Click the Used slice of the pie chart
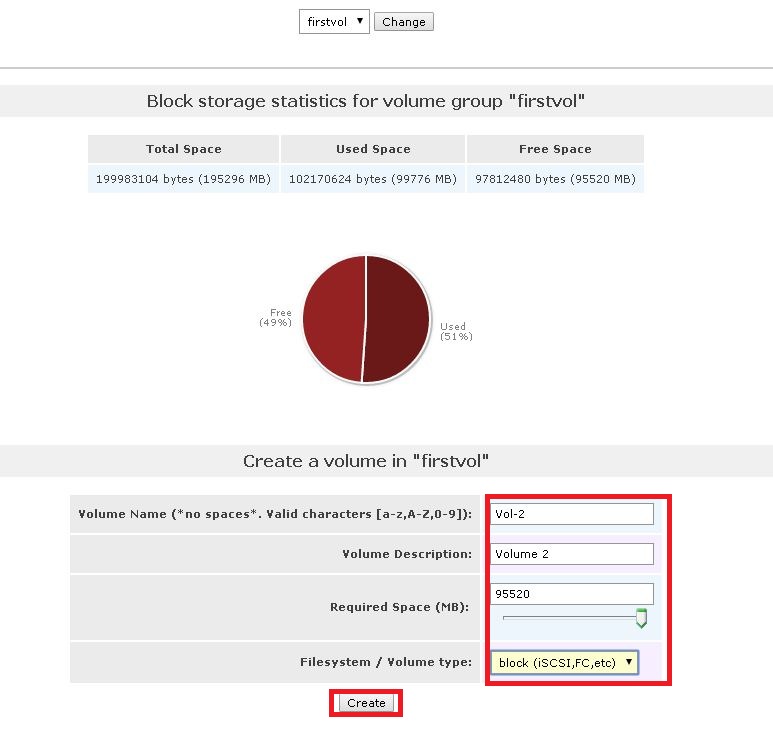Image resolution: width=773 pixels, height=754 pixels. click(397, 318)
